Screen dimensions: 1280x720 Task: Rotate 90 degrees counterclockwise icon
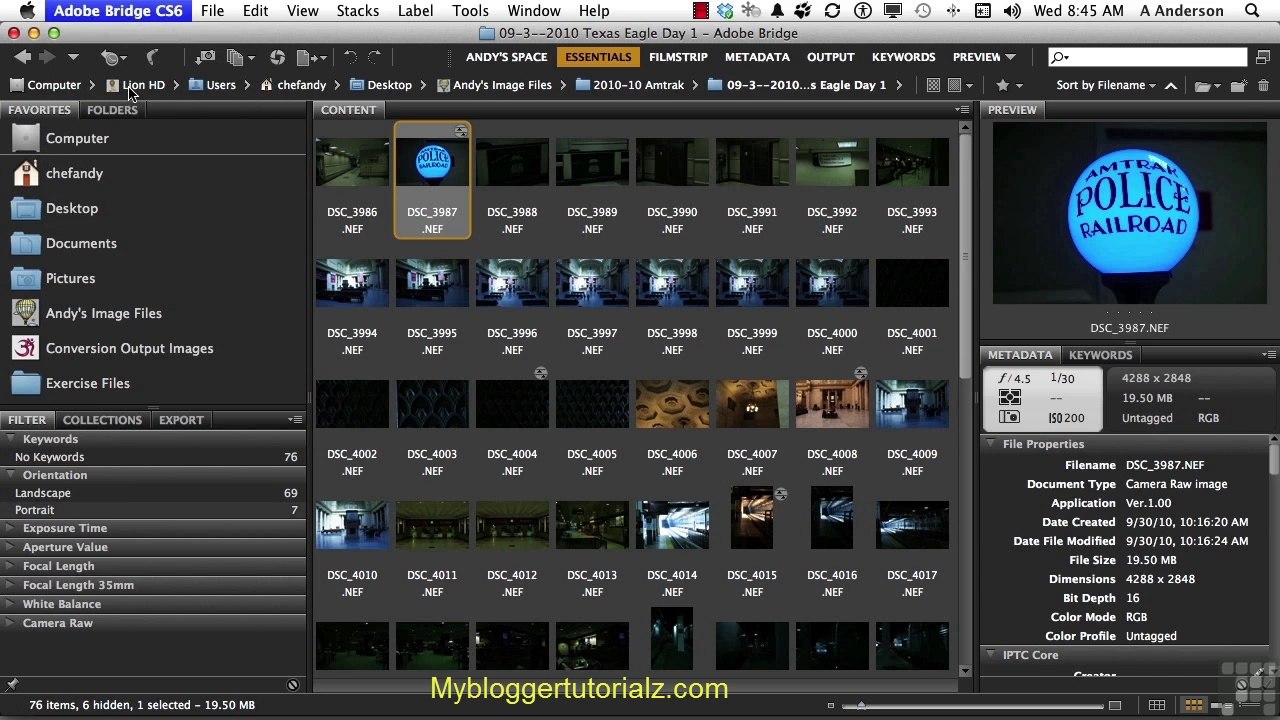[x=350, y=57]
